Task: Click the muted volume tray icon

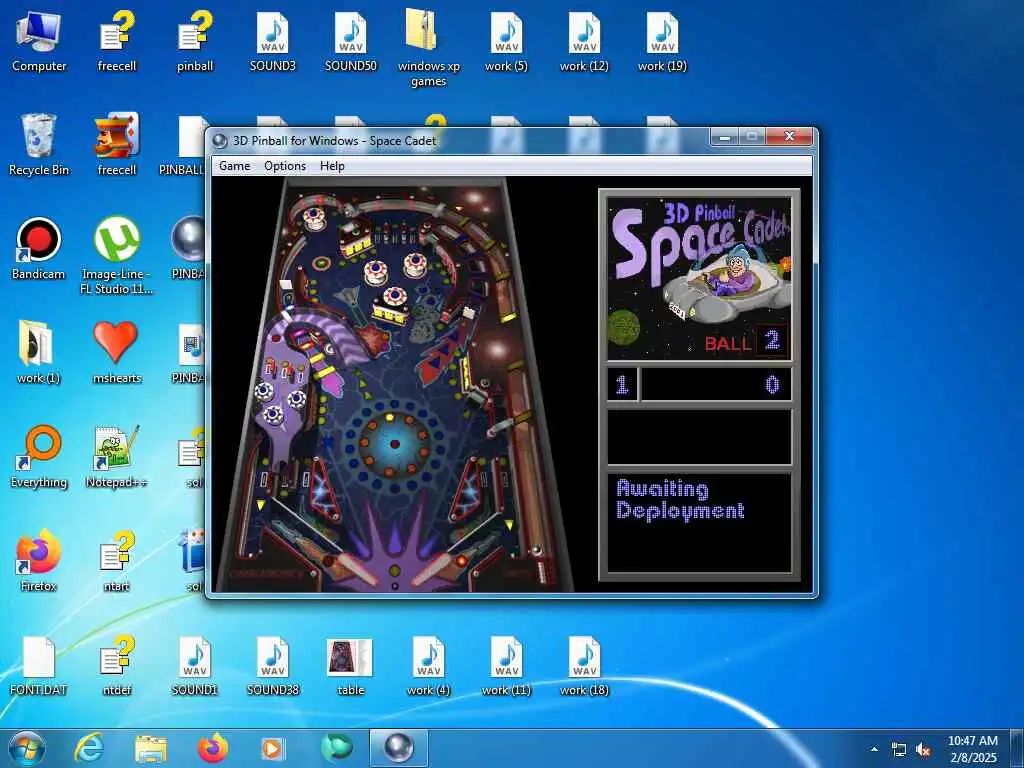Action: (x=923, y=749)
